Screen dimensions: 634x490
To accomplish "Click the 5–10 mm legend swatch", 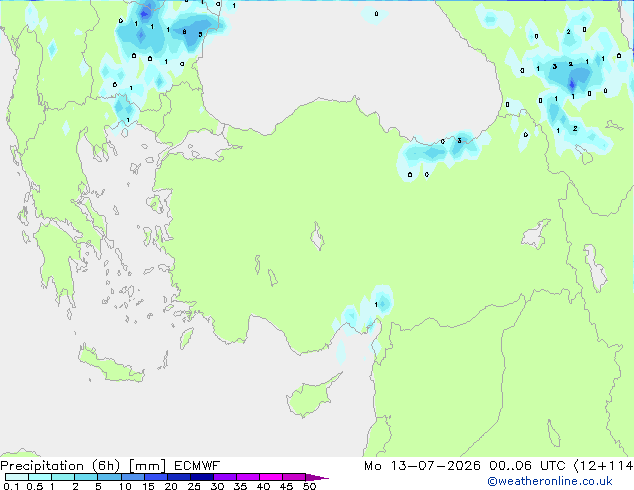I will [x=109, y=477].
